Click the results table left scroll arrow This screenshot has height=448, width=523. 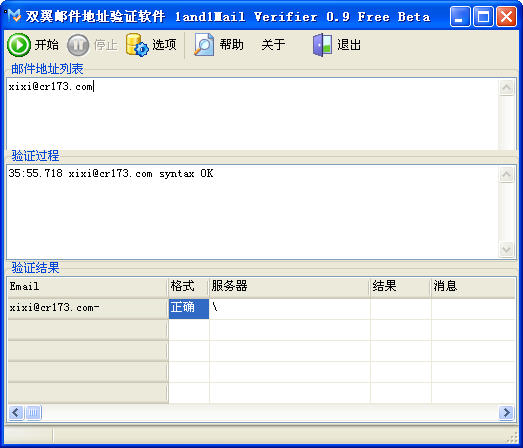(16, 413)
